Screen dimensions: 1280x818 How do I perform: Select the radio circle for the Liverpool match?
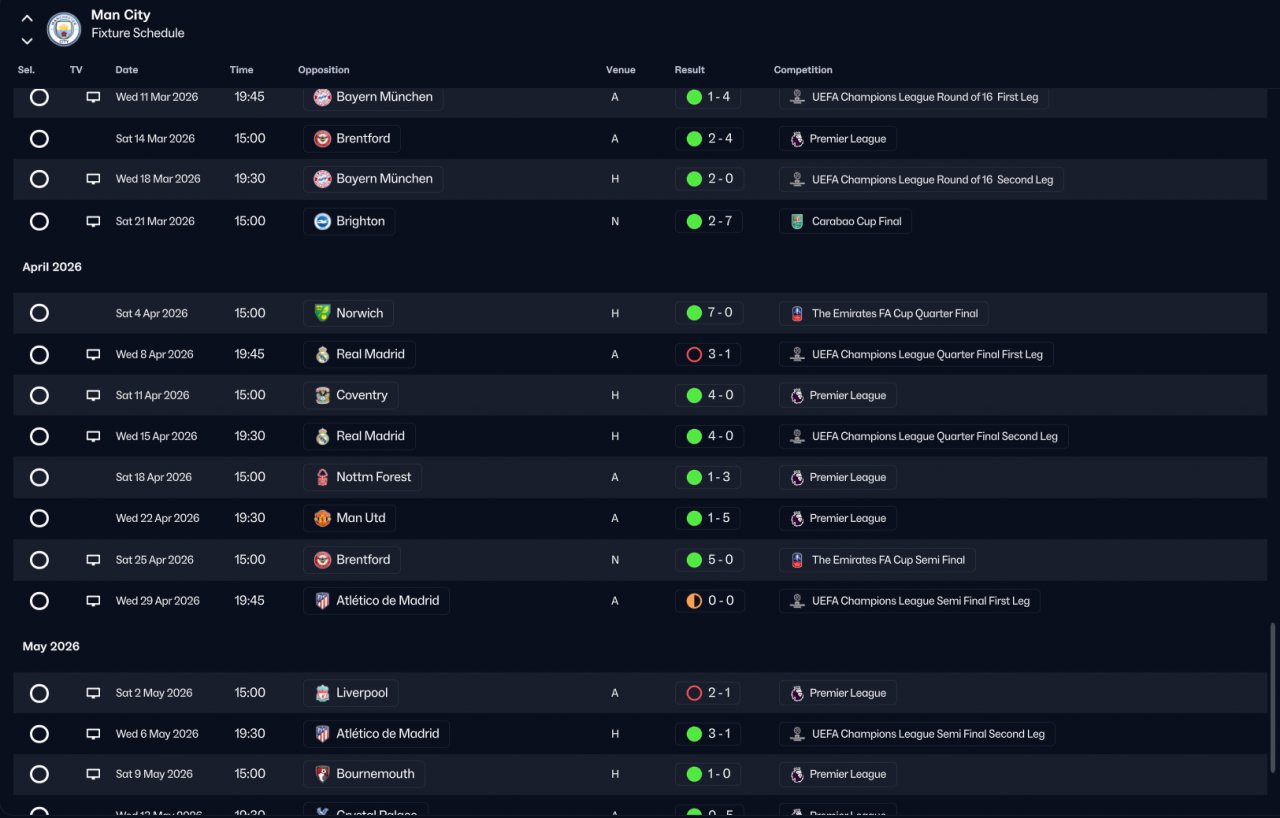pos(39,693)
